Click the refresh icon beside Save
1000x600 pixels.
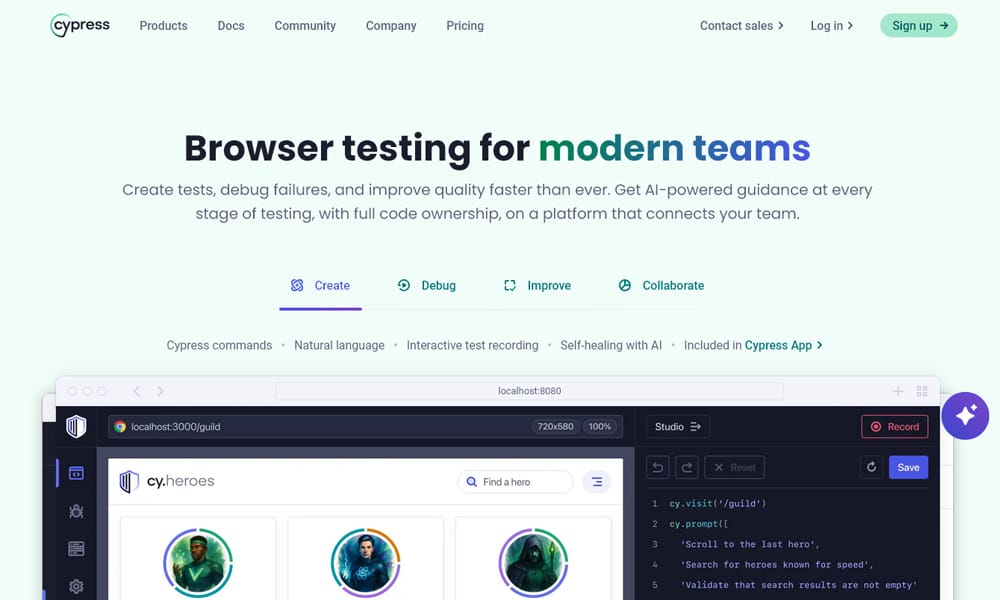871,467
